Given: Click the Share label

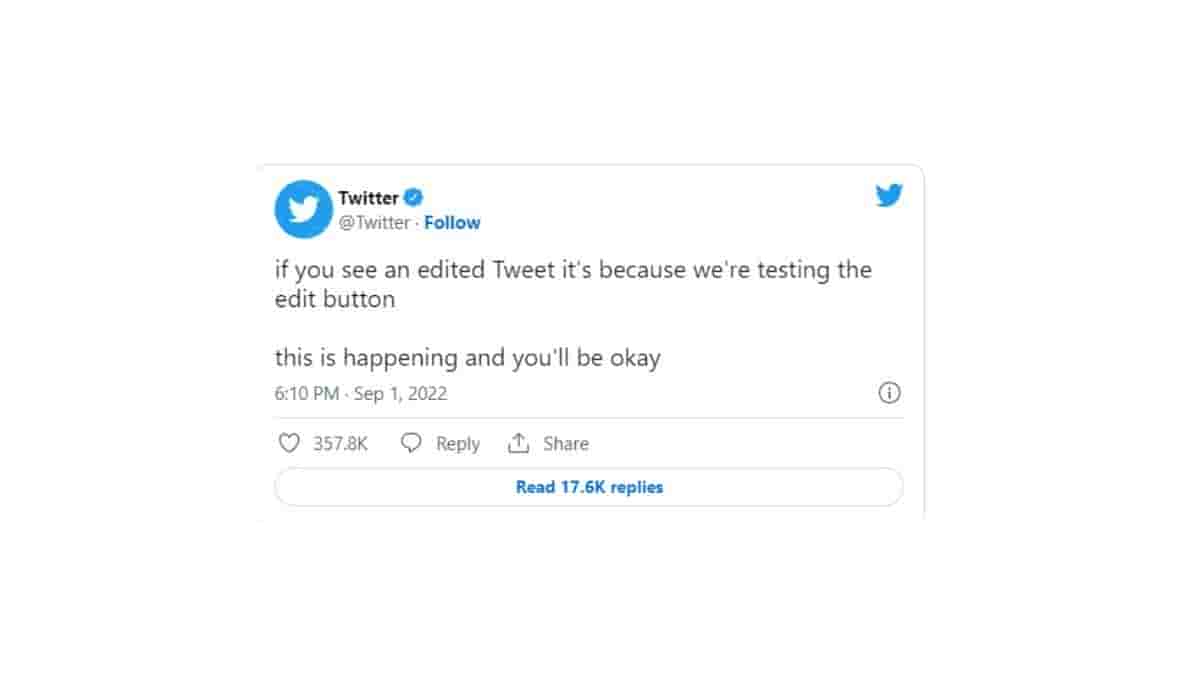Looking at the screenshot, I should (566, 444).
